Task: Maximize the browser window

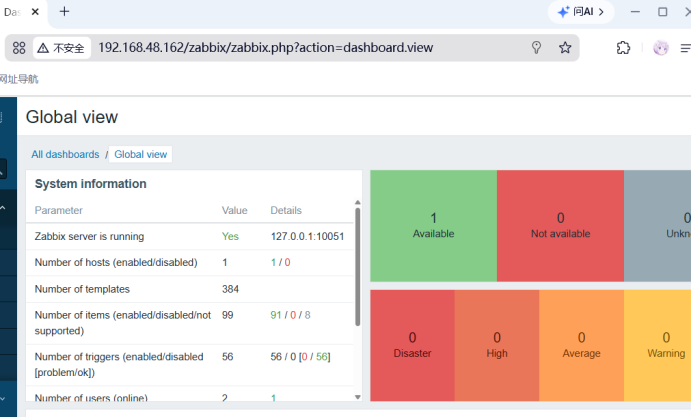Action: click(x=662, y=12)
